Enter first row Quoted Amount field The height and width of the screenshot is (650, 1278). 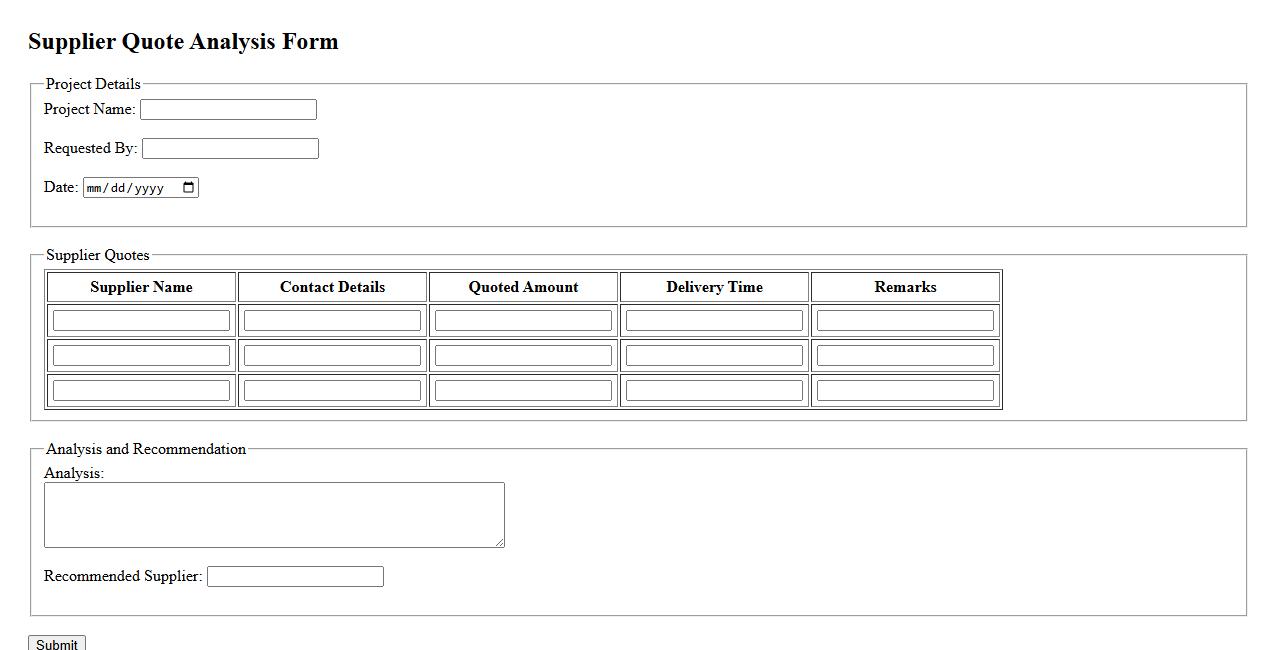523,320
